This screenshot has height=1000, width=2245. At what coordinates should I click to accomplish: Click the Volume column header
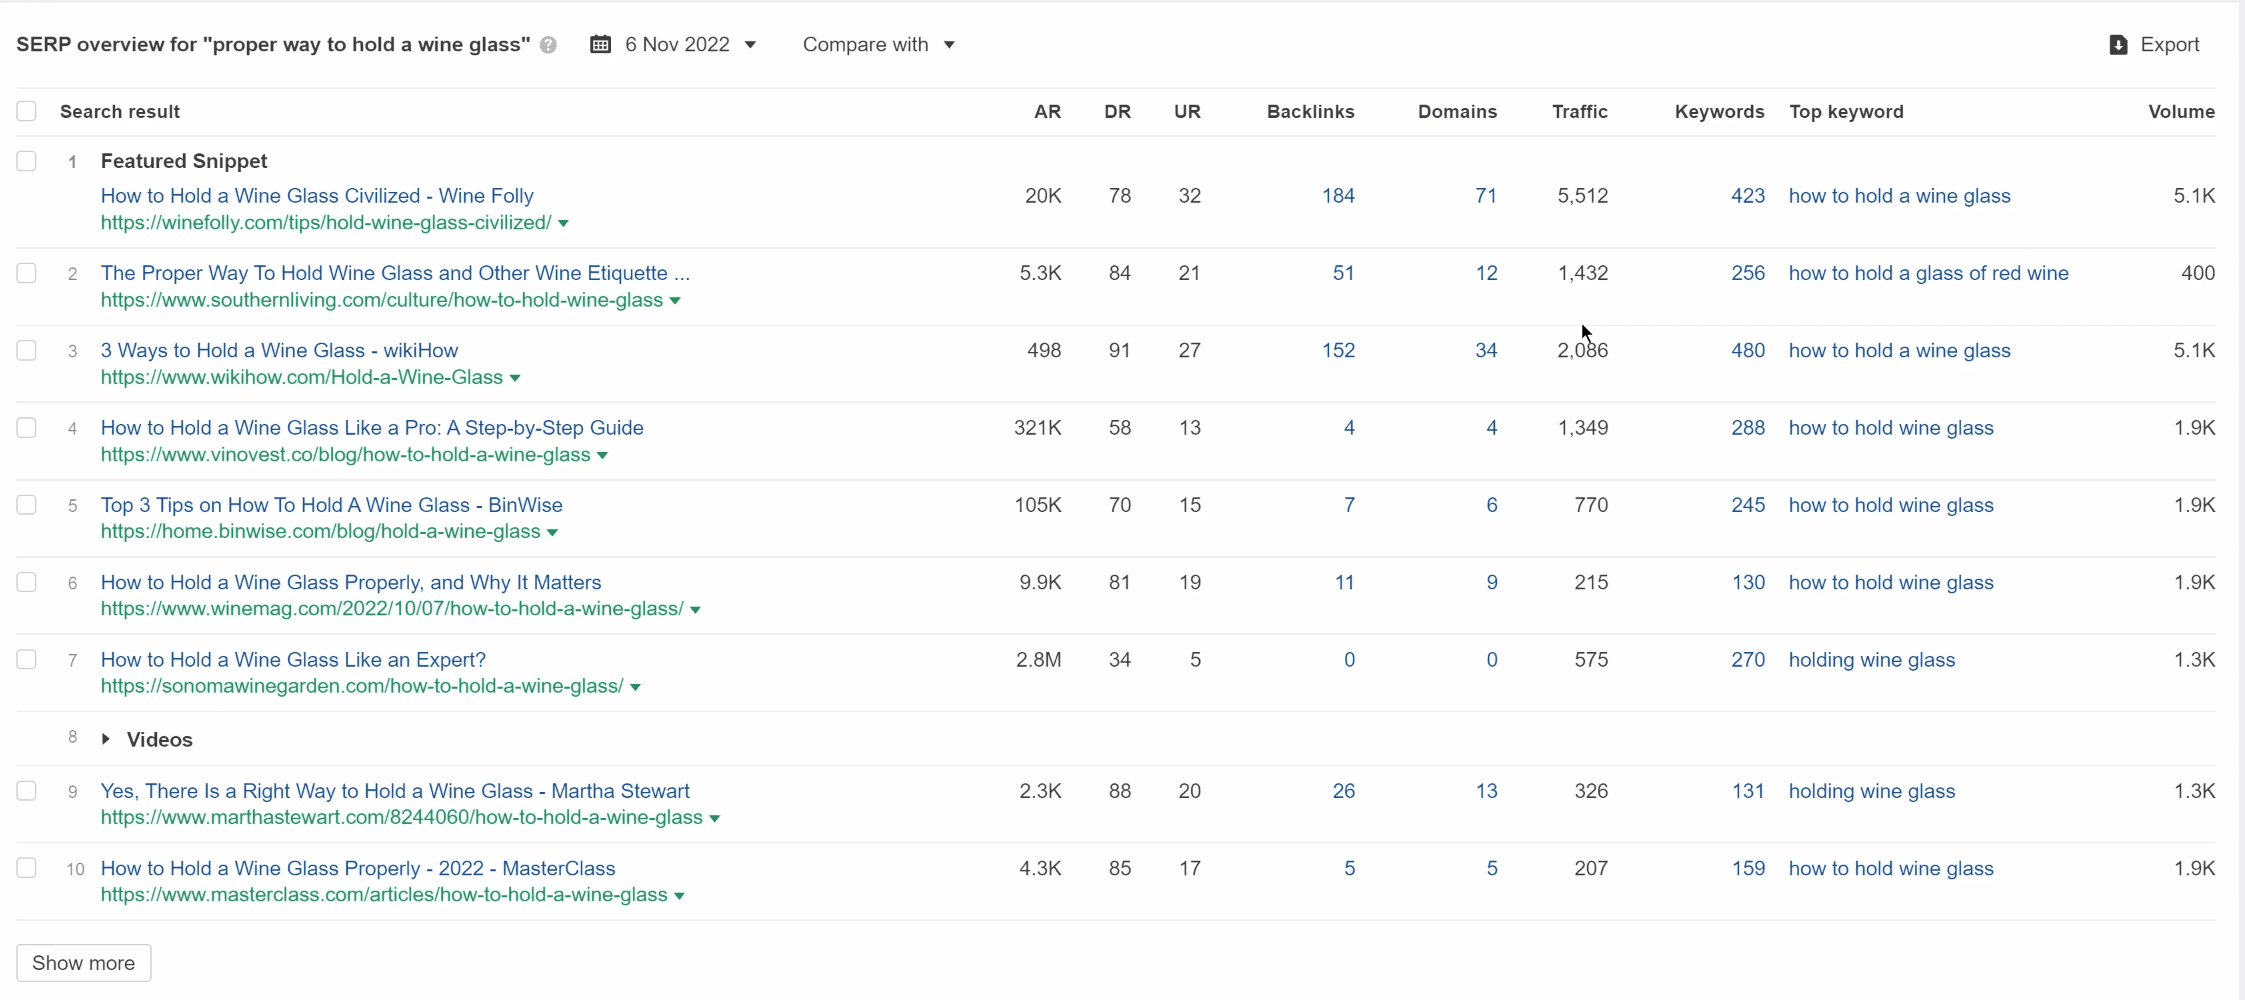2181,112
